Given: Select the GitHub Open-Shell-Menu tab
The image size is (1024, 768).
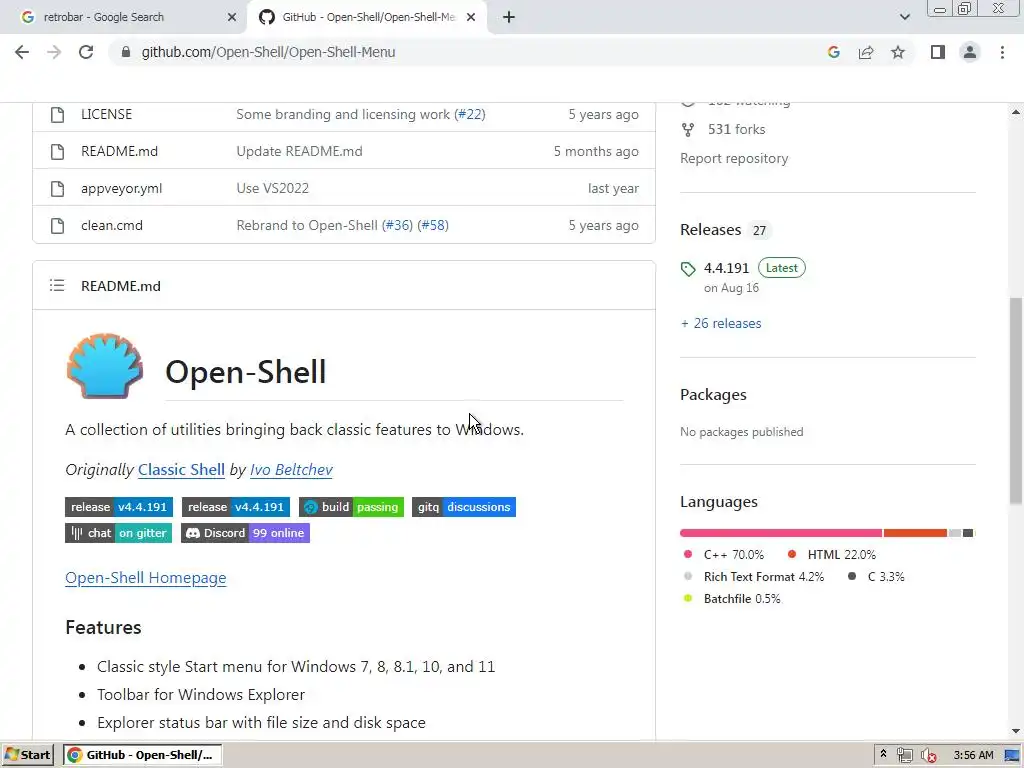Looking at the screenshot, I should [368, 17].
